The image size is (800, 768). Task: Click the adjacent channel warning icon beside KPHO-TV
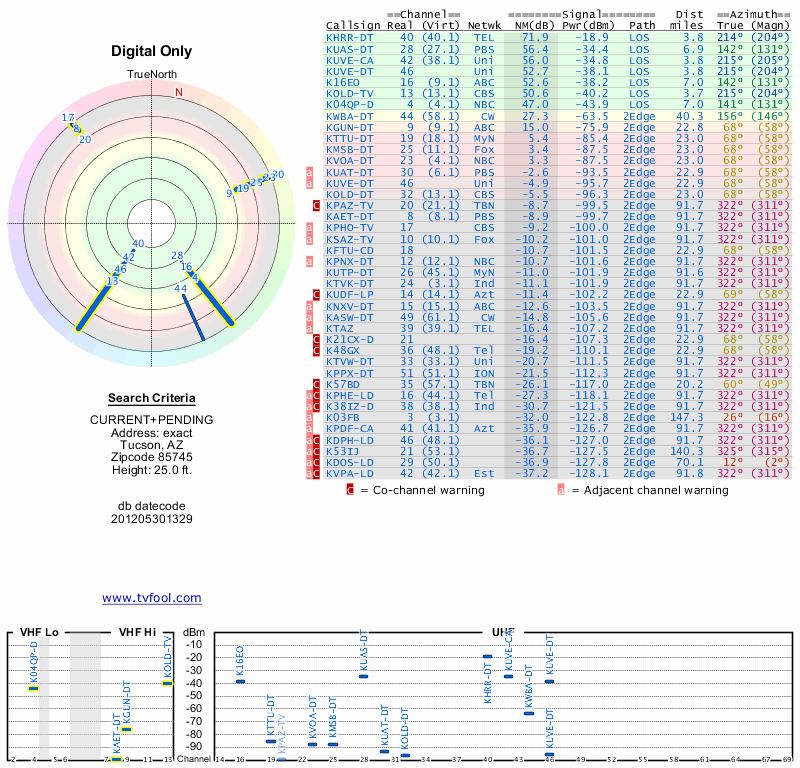tap(309, 227)
